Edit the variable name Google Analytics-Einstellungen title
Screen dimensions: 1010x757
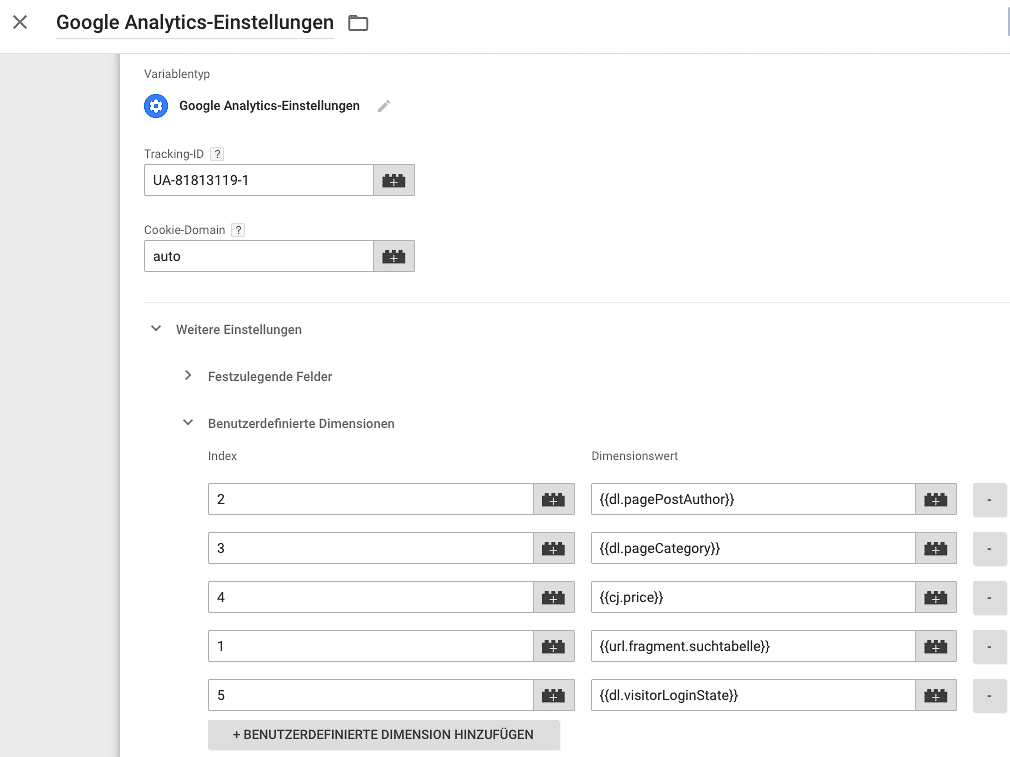coord(195,23)
